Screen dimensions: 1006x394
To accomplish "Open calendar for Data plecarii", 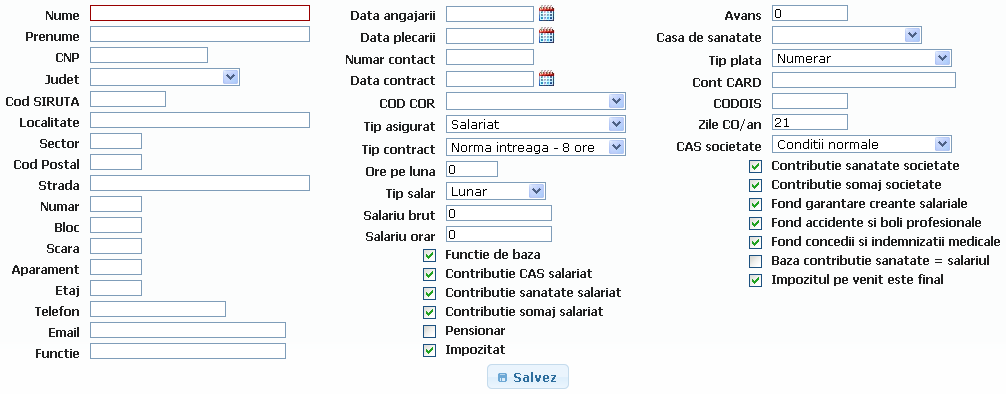I will point(546,35).
